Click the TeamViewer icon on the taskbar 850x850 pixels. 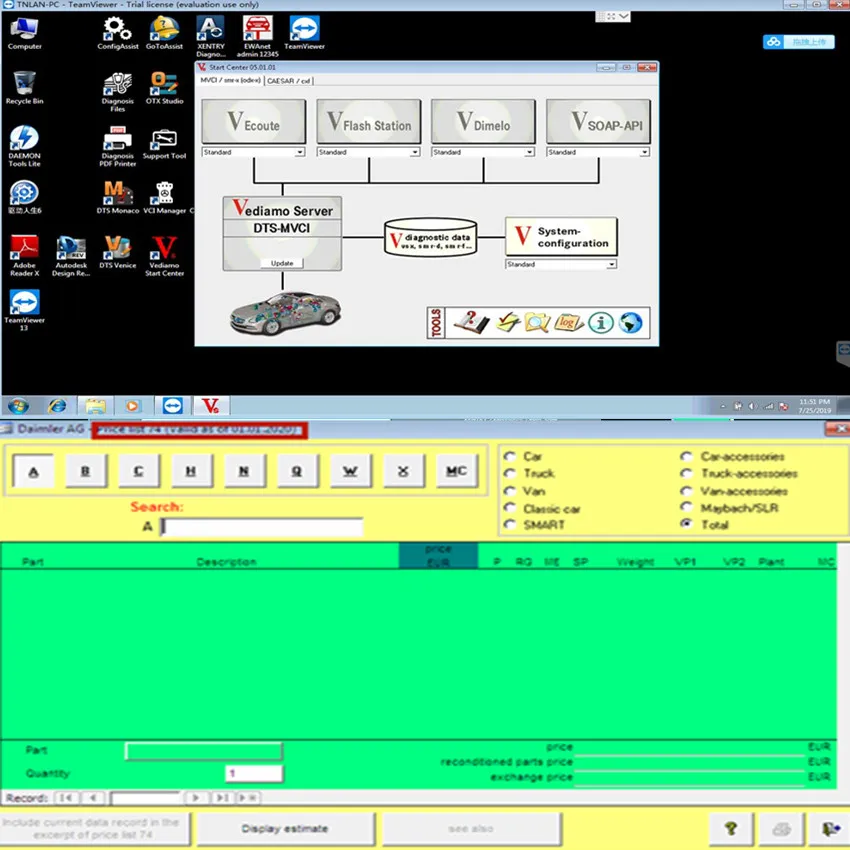click(x=173, y=405)
